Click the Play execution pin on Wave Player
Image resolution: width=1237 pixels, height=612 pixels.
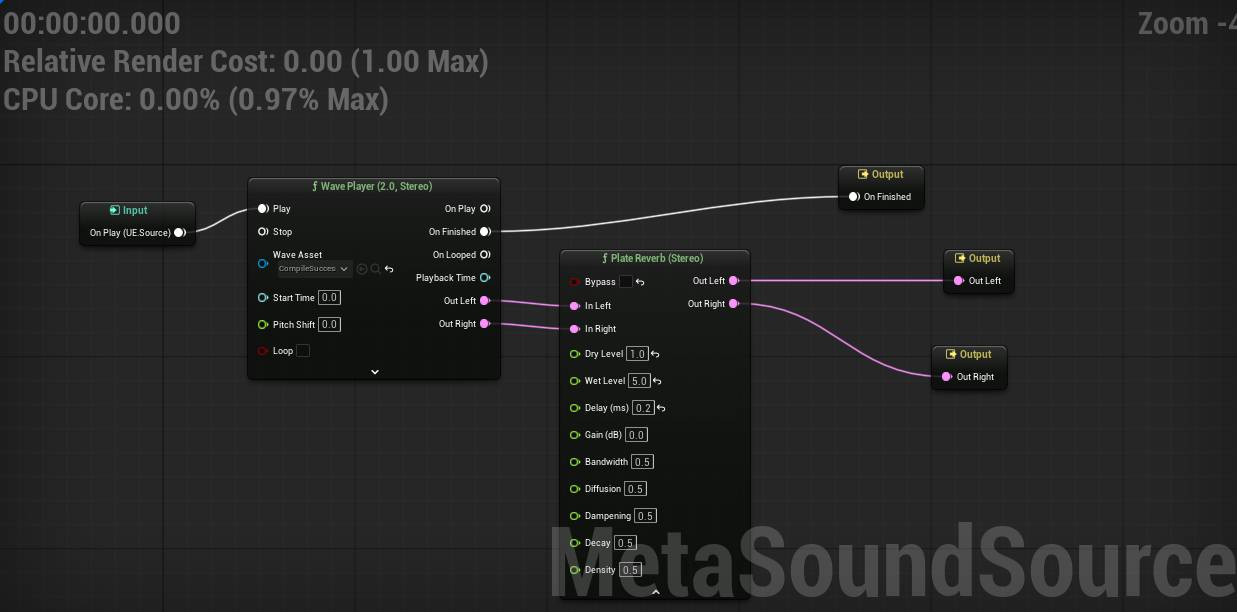[x=263, y=208]
